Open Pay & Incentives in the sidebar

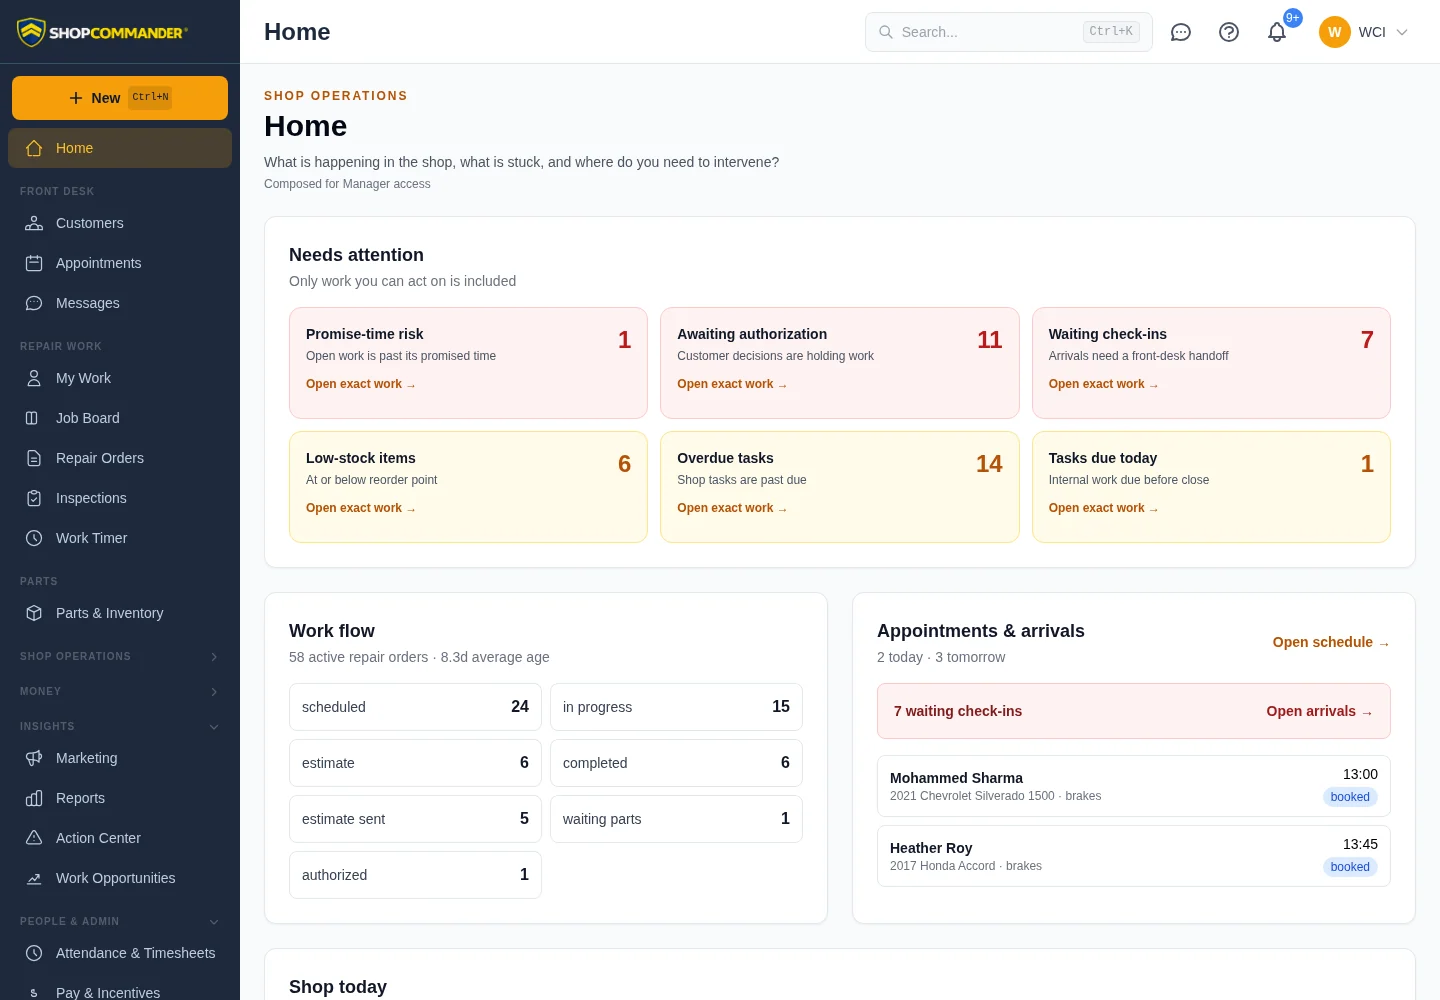[120, 990]
